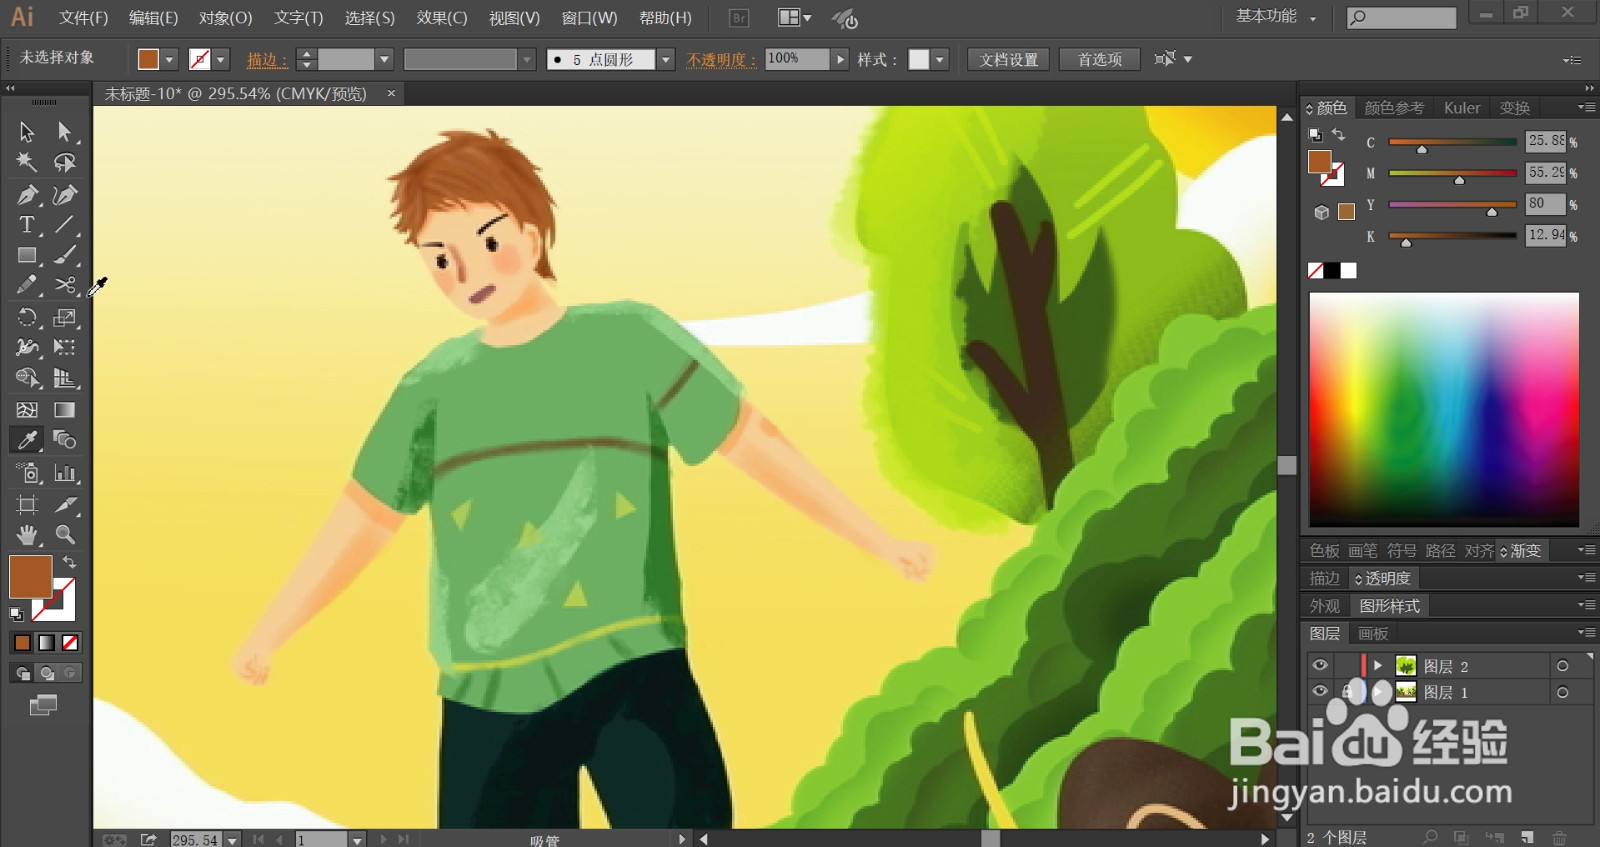Set fill mode to Color
Screen dimensions: 1600x847
[x=22, y=643]
